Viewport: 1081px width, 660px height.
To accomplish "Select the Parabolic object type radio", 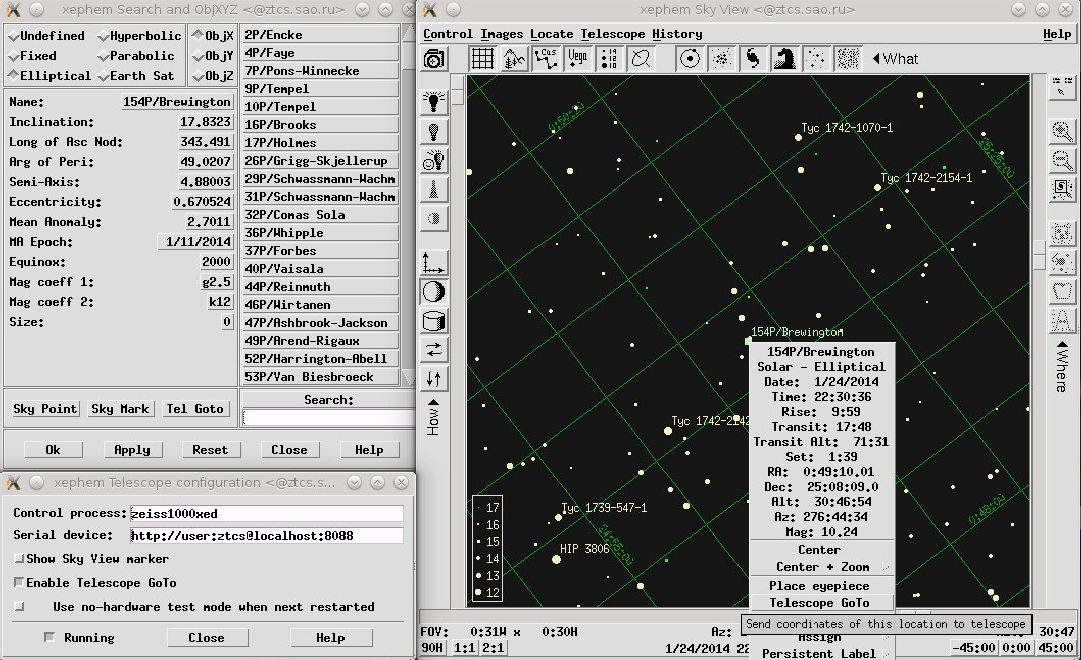I will pyautogui.click(x=136, y=56).
